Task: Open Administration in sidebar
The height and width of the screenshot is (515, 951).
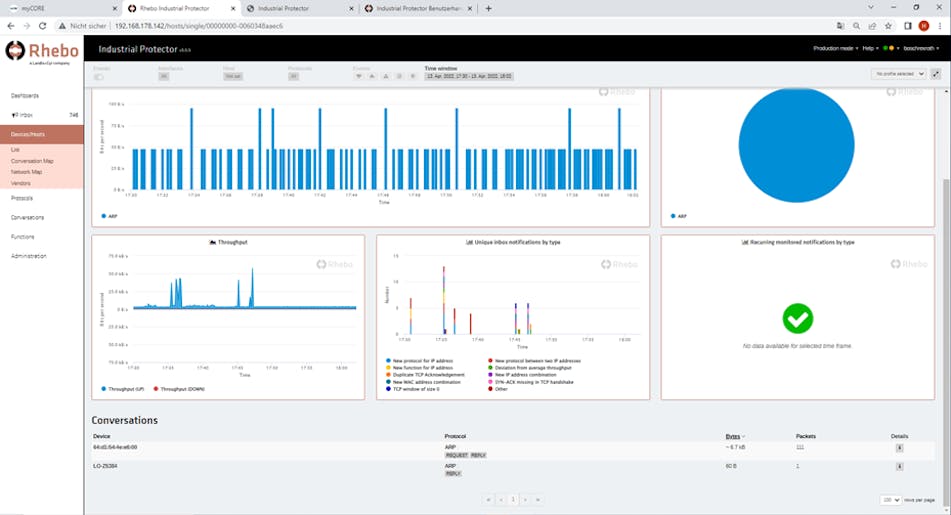Action: pos(29,256)
